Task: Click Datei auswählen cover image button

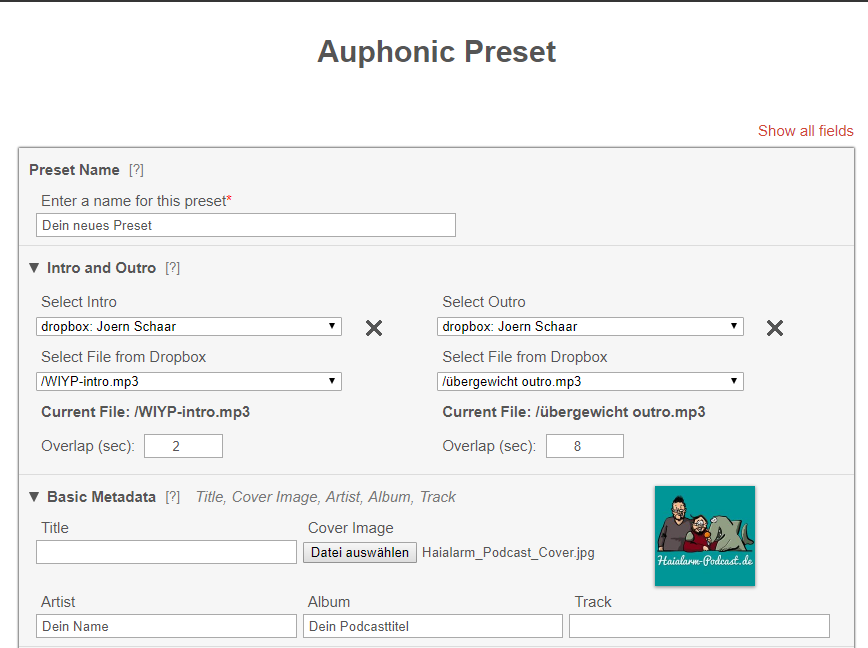Action: click(360, 552)
